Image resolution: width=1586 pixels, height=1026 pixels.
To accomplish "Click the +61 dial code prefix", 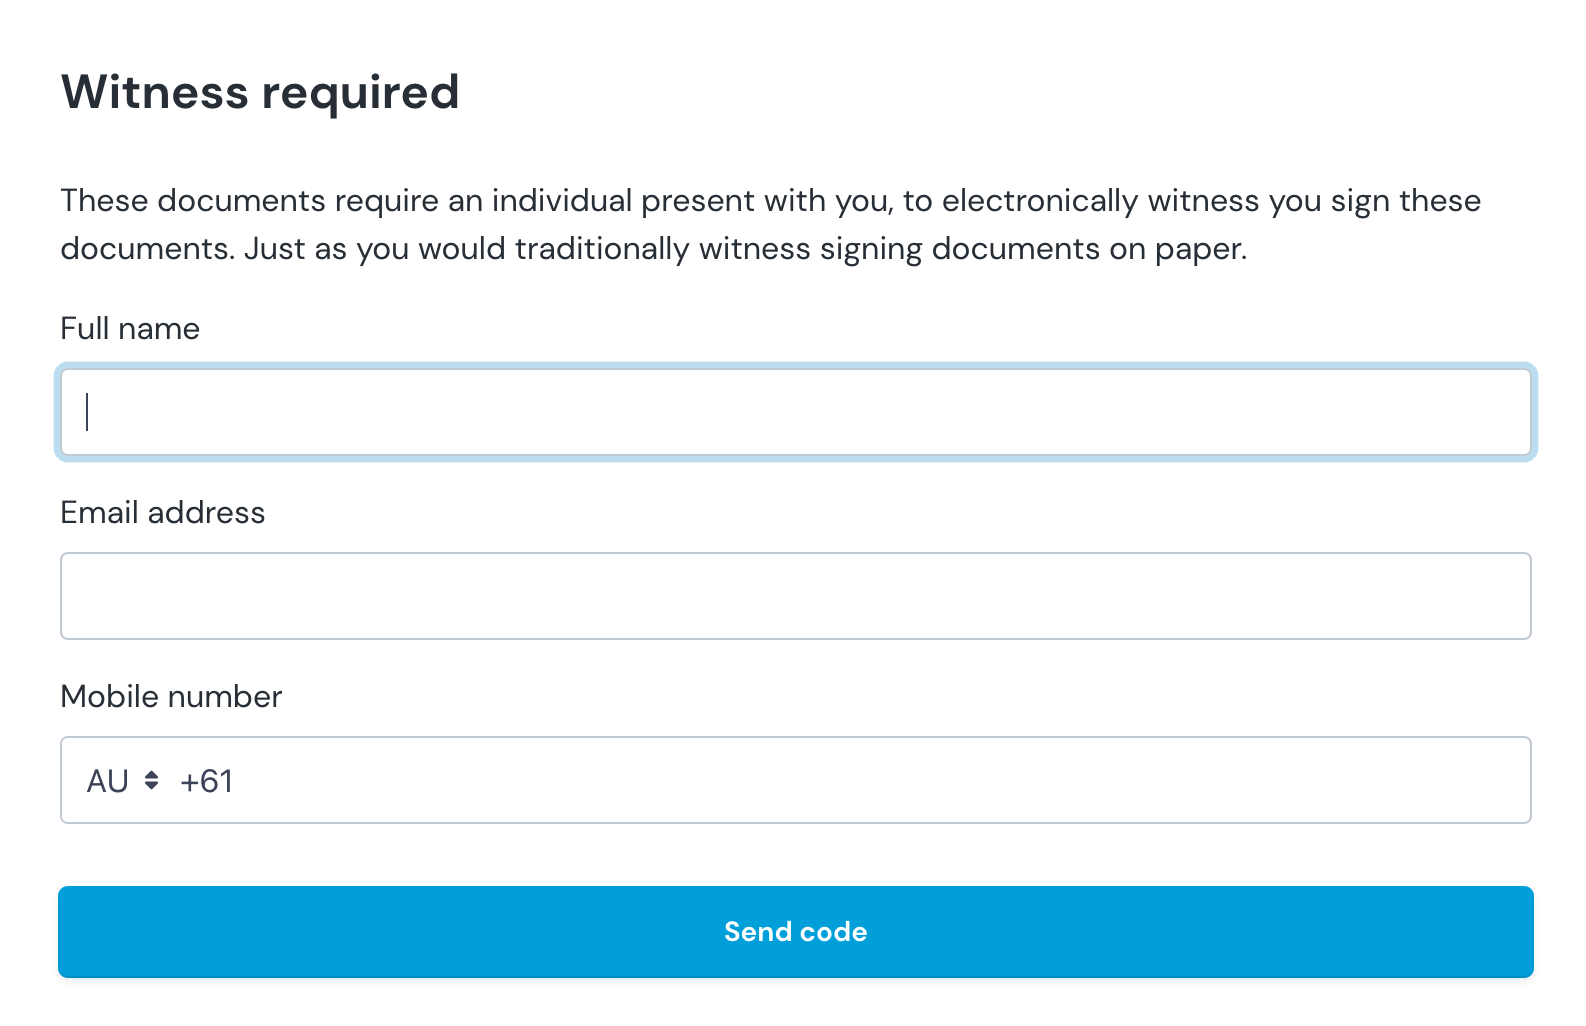I will pos(206,781).
